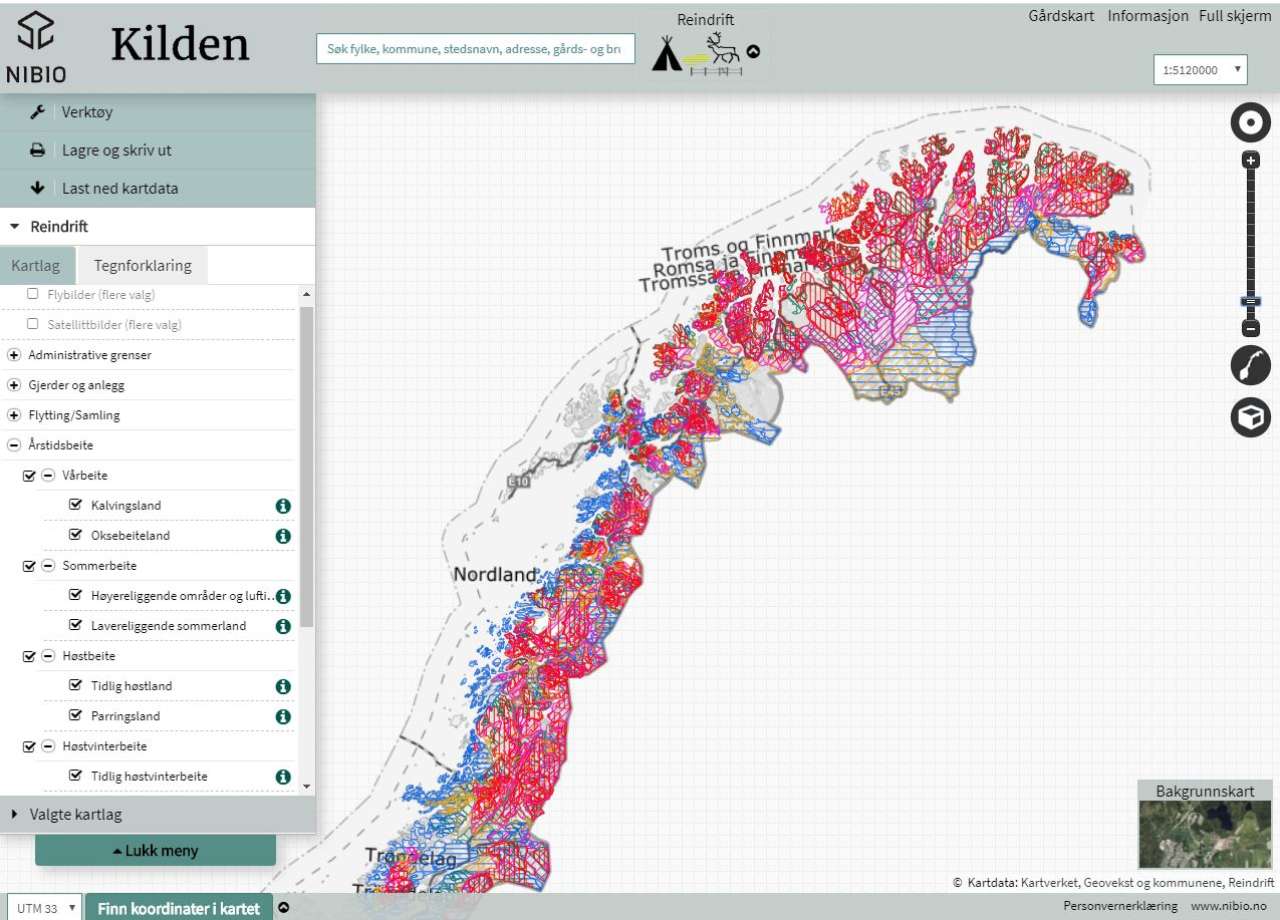Visit the www.nibio.no link
Image resolution: width=1280 pixels, height=920 pixels.
coord(1231,905)
